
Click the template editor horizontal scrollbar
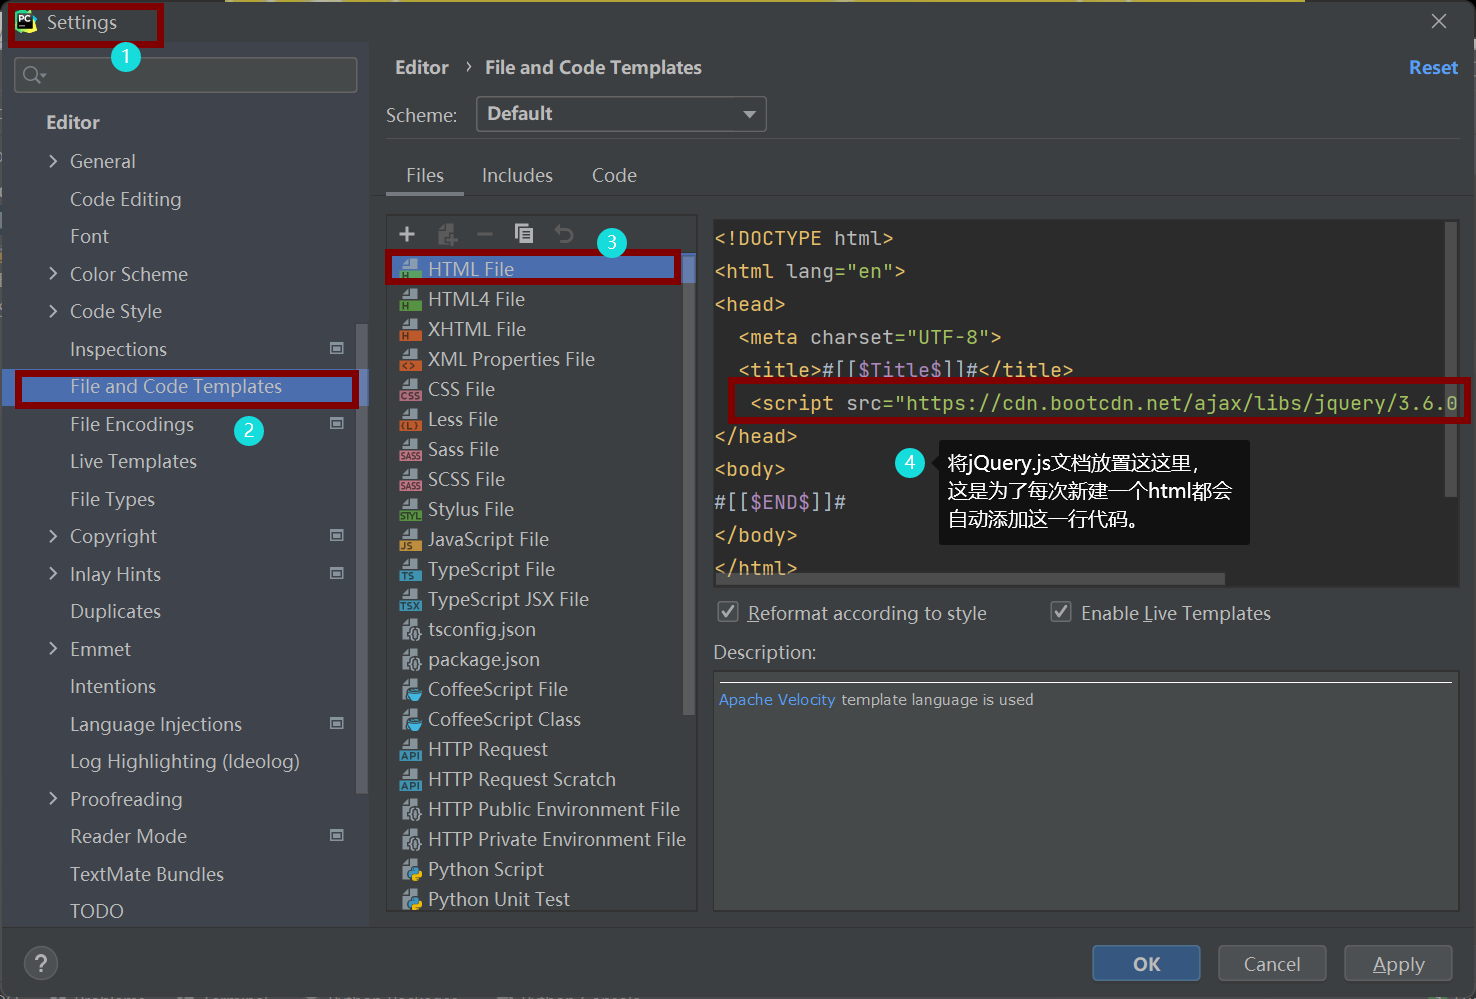[x=970, y=579]
